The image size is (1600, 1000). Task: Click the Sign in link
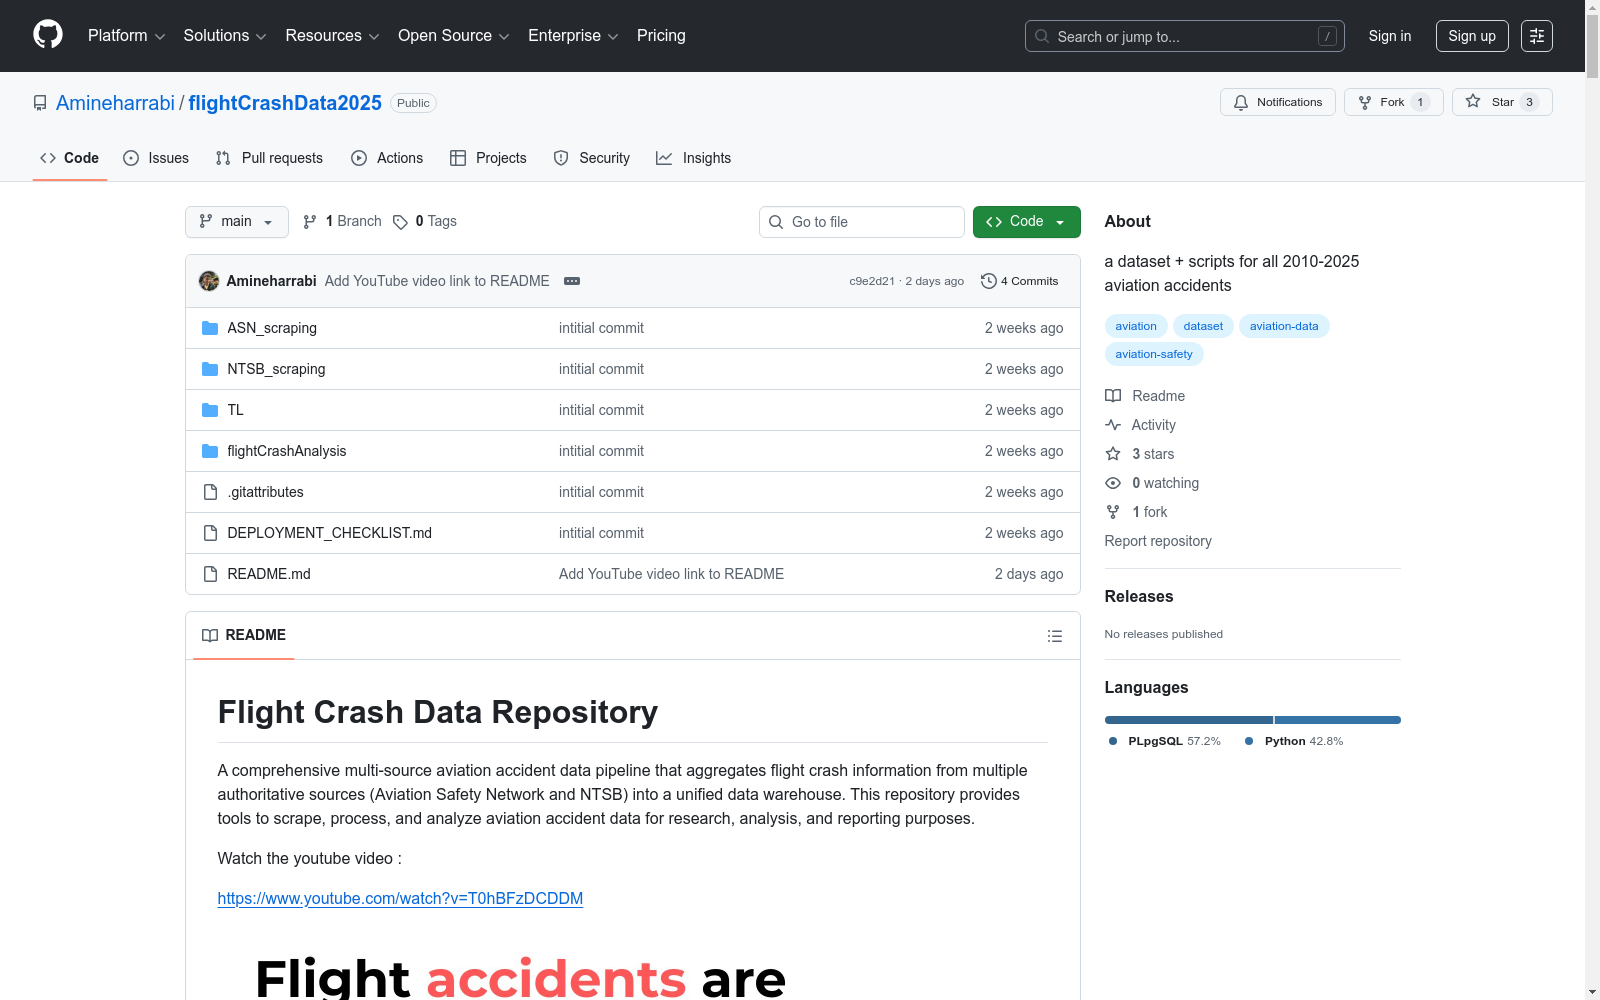(1390, 36)
